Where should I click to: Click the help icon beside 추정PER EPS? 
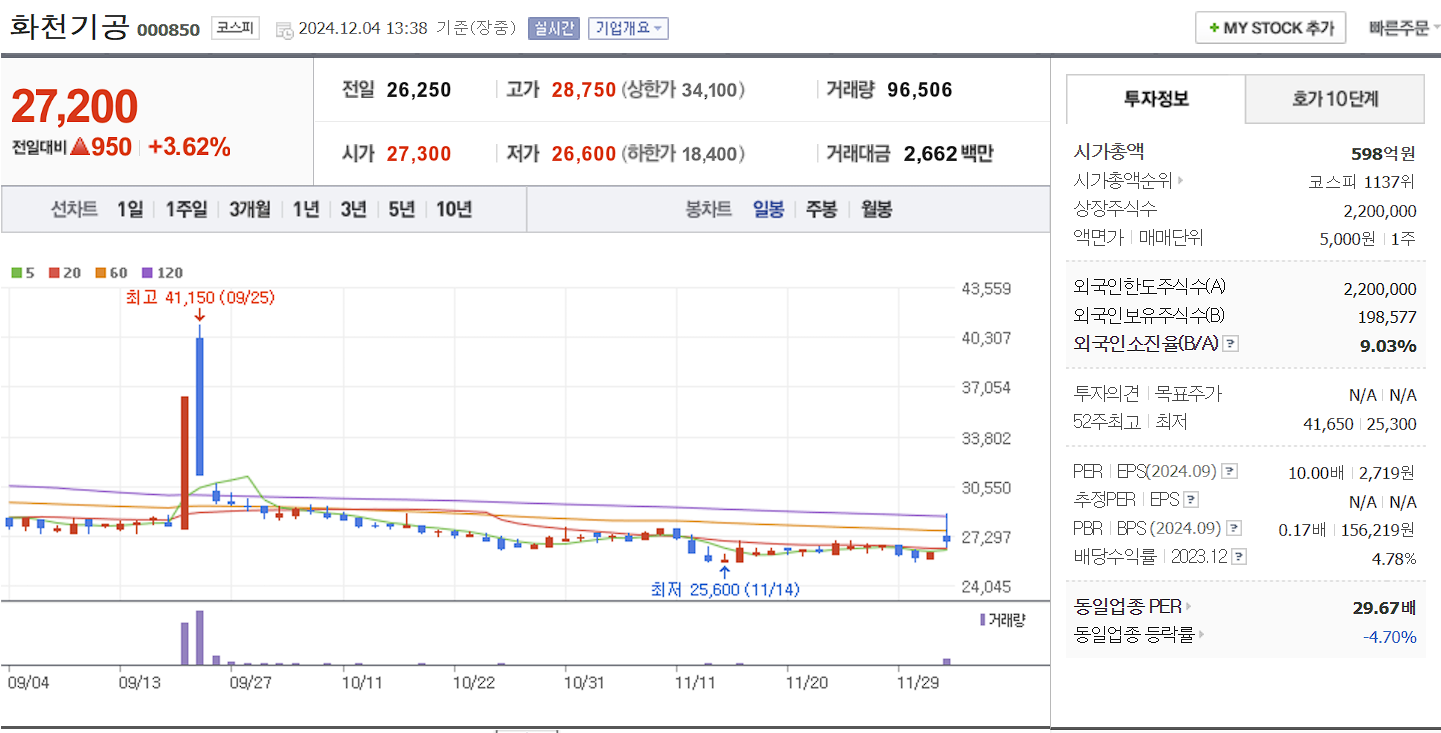pos(1191,500)
